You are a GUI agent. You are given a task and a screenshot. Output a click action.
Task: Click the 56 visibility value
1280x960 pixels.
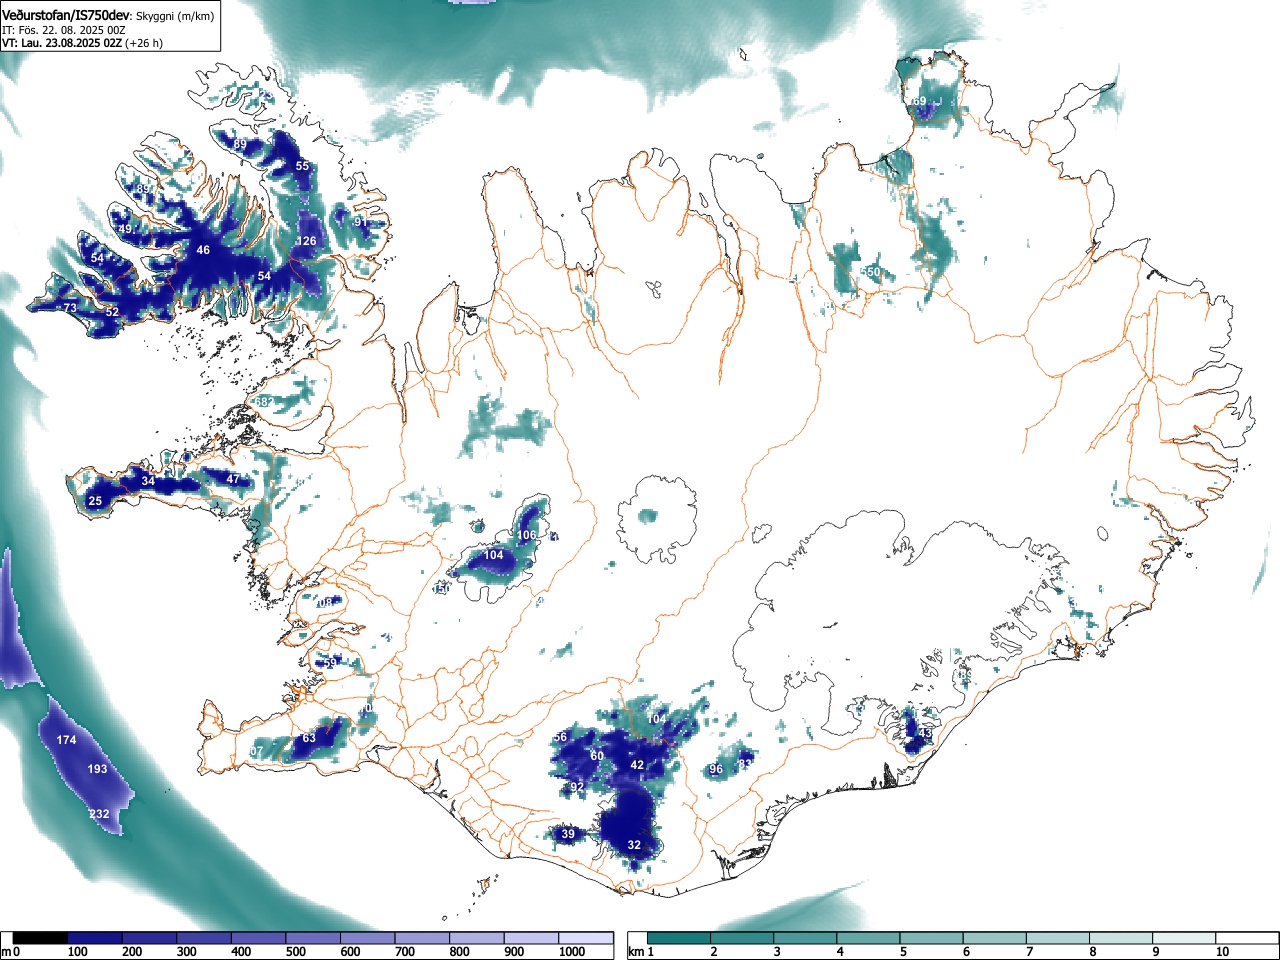pyautogui.click(x=560, y=737)
